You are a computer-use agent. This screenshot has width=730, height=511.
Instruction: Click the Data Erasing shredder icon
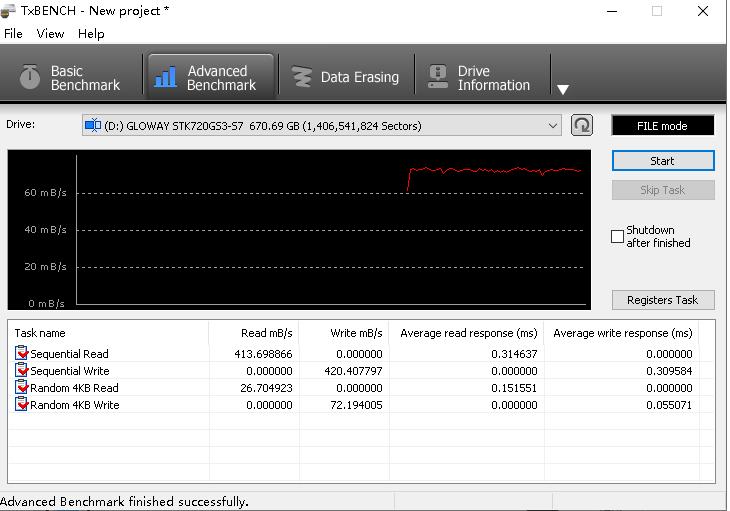coord(301,77)
